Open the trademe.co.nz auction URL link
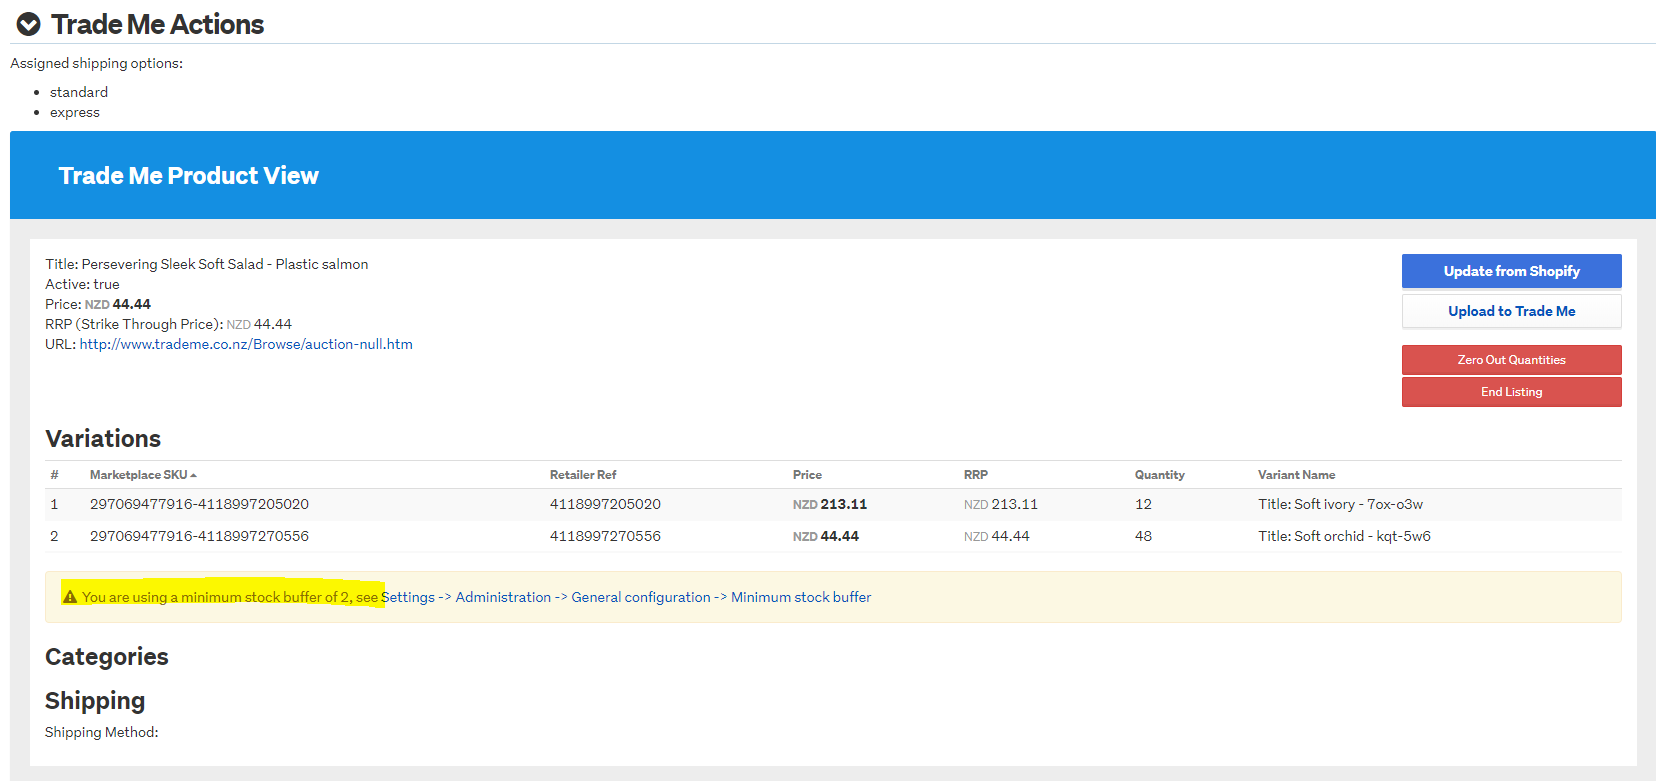Viewport: 1656px width, 781px height. pyautogui.click(x=246, y=344)
